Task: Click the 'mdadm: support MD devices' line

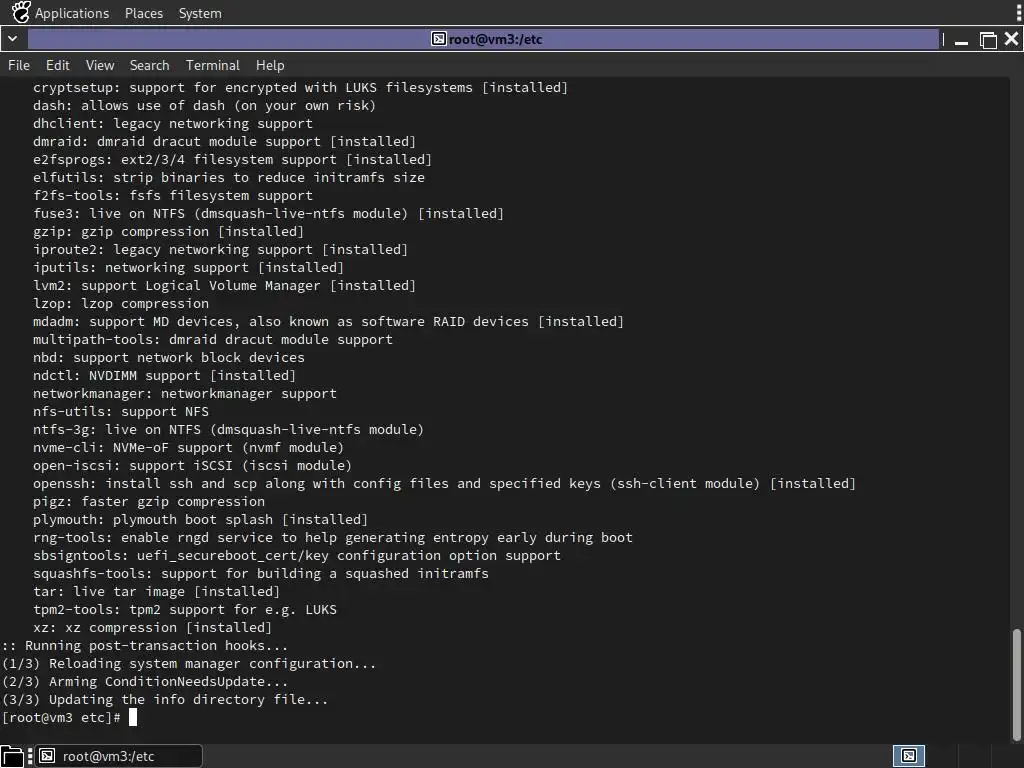Action: pos(328,321)
